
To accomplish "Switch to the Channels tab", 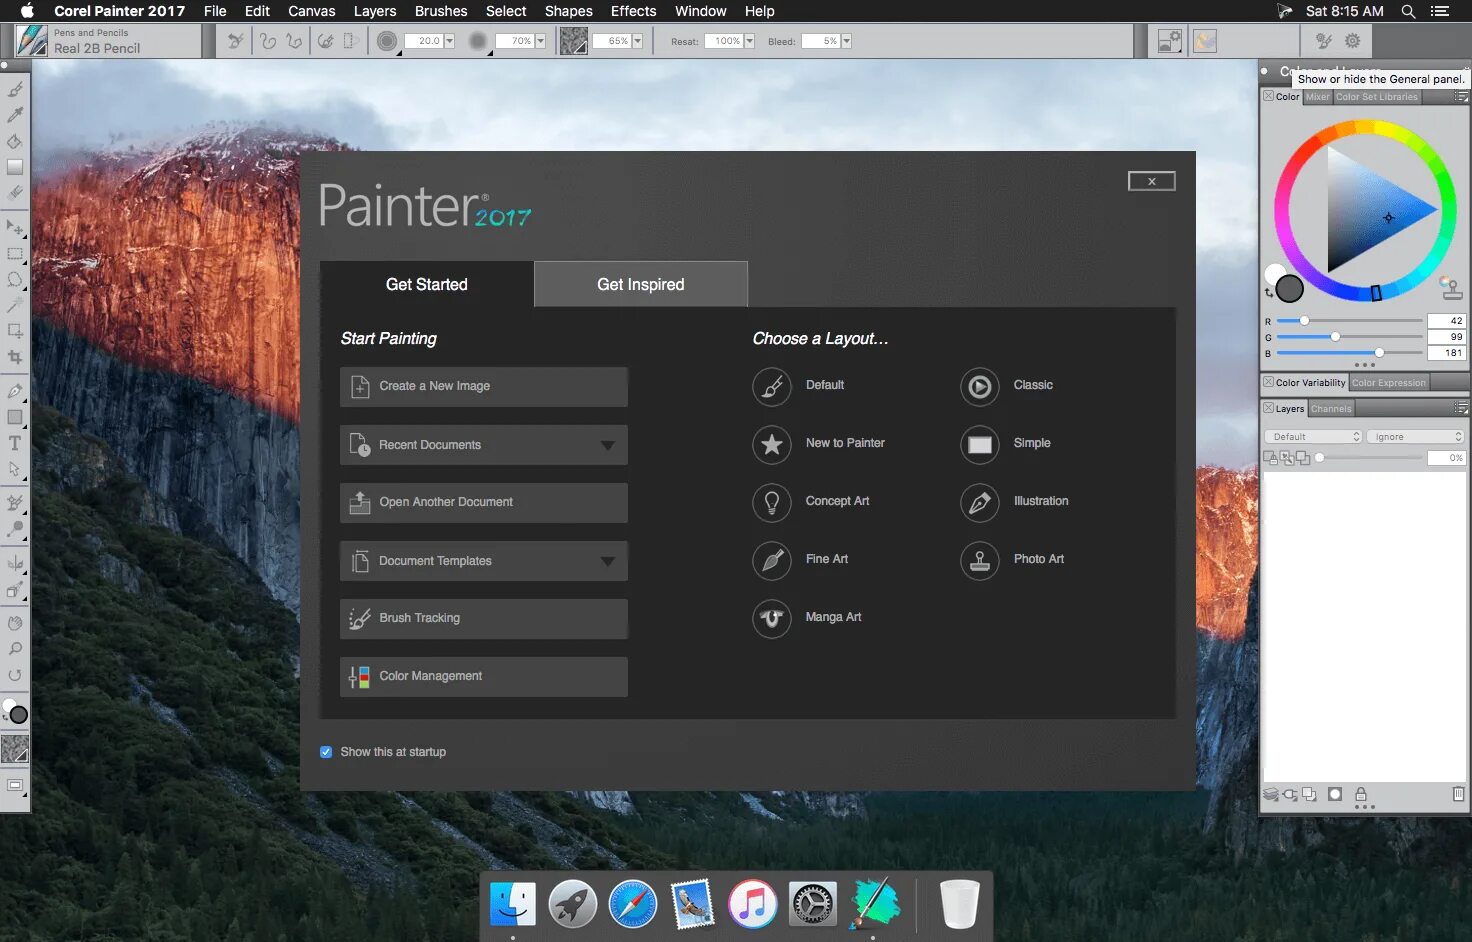I will (x=1331, y=409).
